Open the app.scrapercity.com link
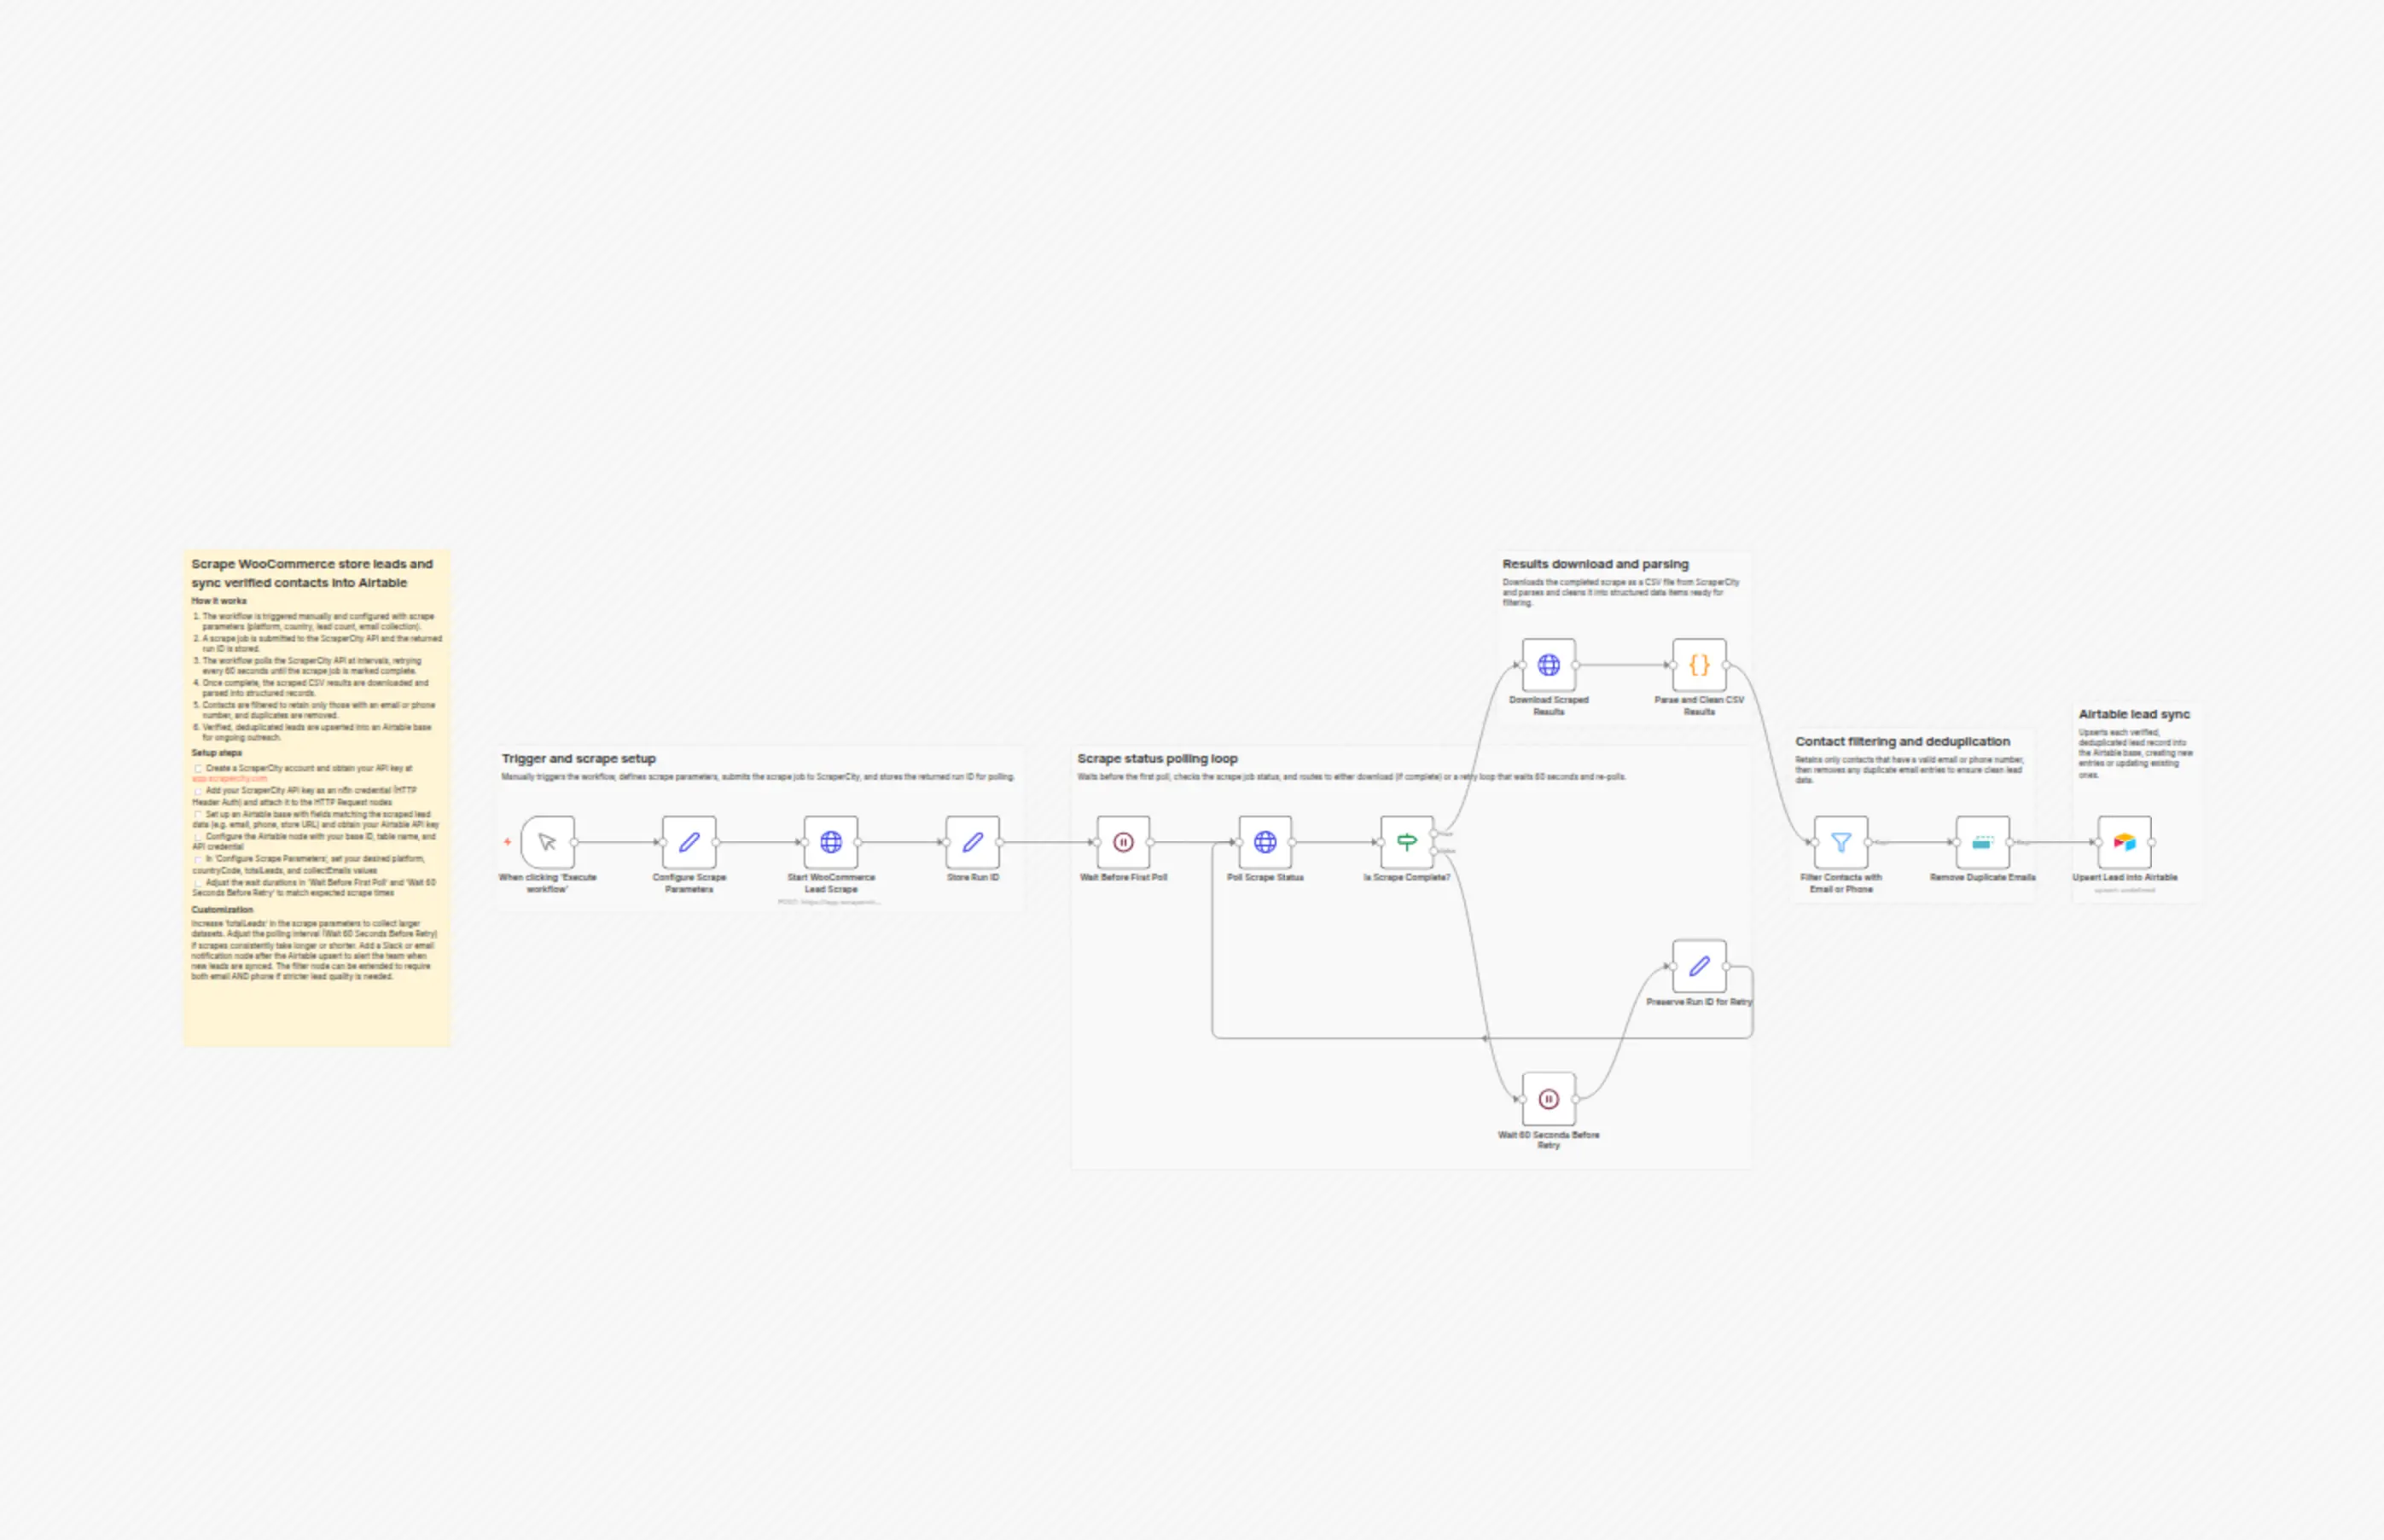Image resolution: width=2384 pixels, height=1540 pixels. point(230,779)
